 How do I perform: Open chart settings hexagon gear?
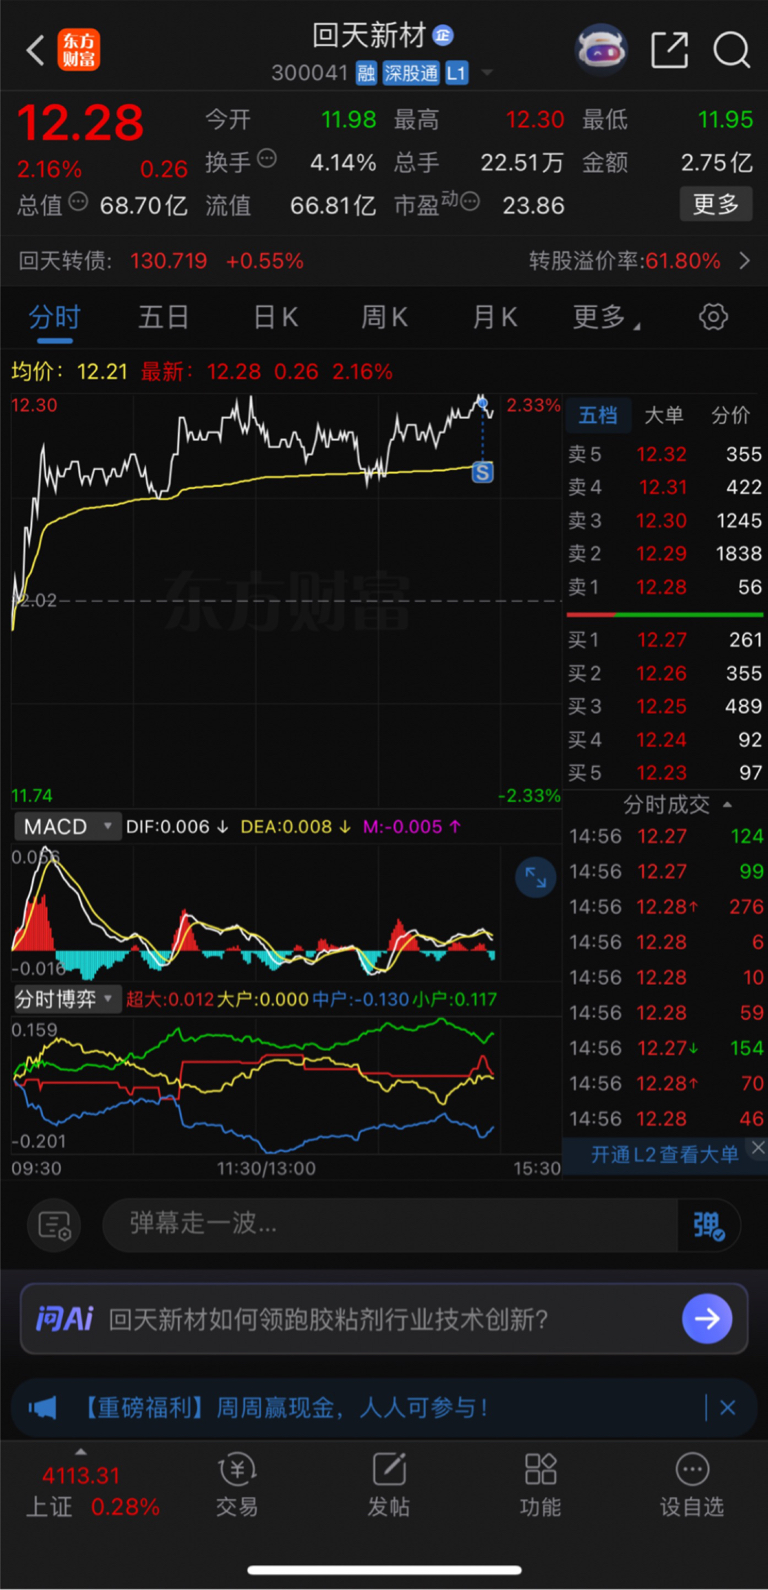click(x=713, y=317)
